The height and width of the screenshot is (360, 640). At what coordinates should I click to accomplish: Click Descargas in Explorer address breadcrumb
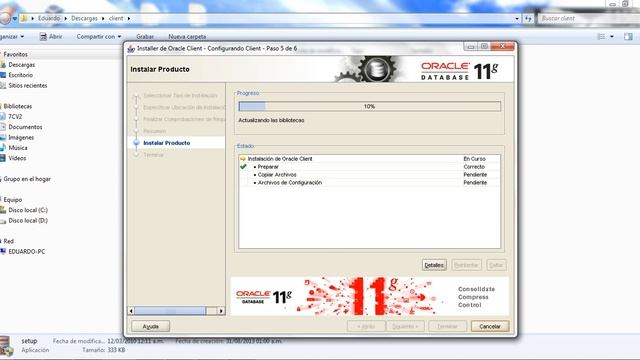point(84,18)
